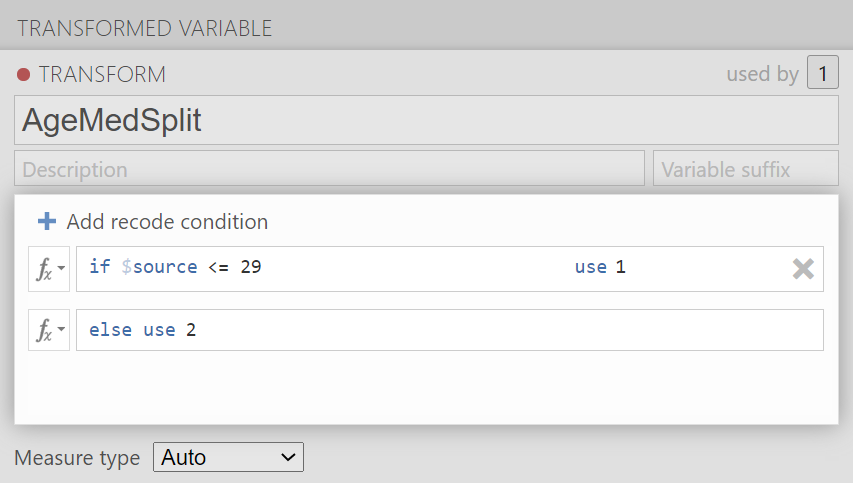Click the value 29 in the condition
The width and height of the screenshot is (853, 483).
click(250, 268)
